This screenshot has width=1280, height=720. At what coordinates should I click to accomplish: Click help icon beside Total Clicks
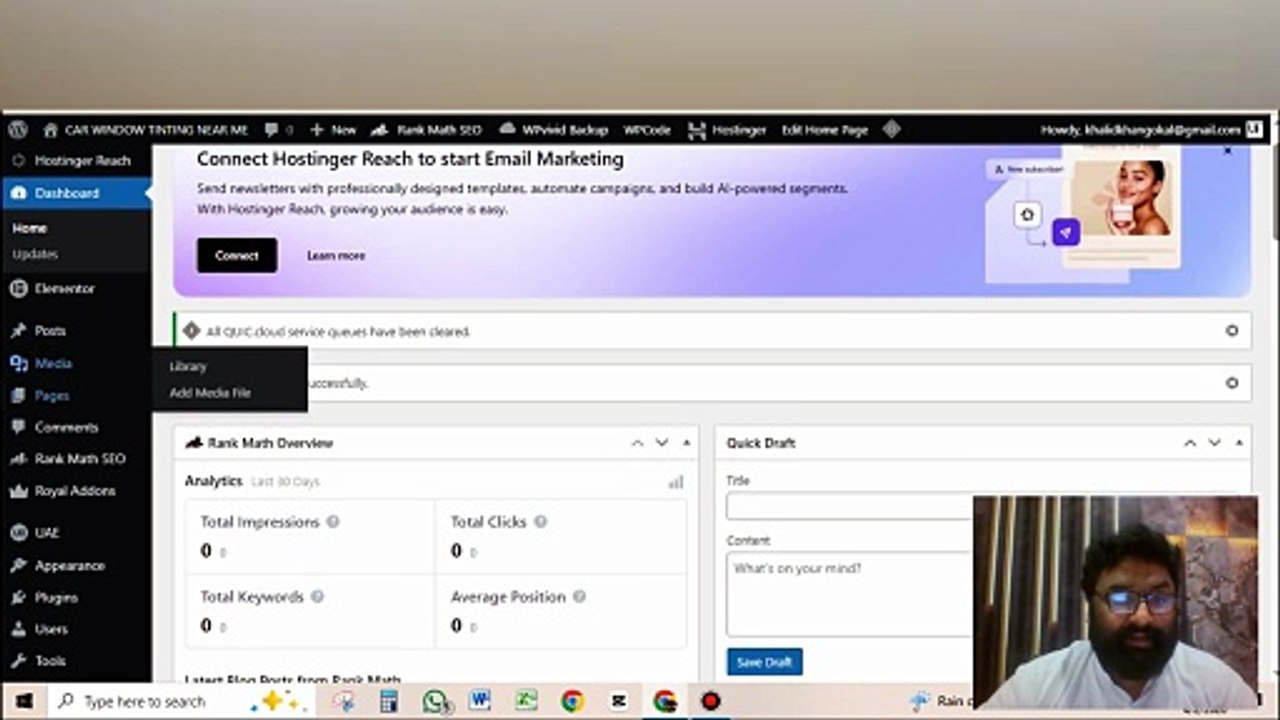coord(540,522)
